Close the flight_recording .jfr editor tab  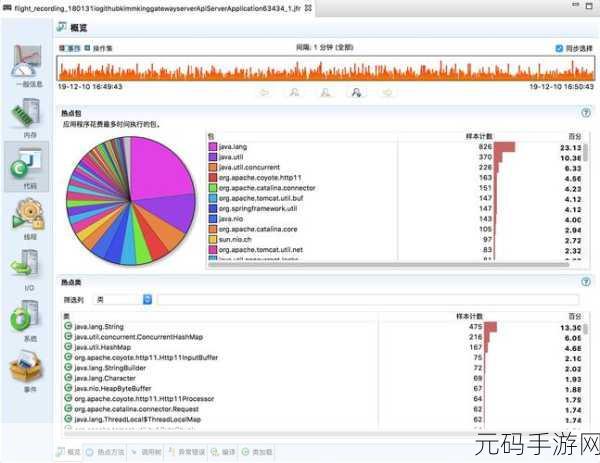click(x=308, y=8)
